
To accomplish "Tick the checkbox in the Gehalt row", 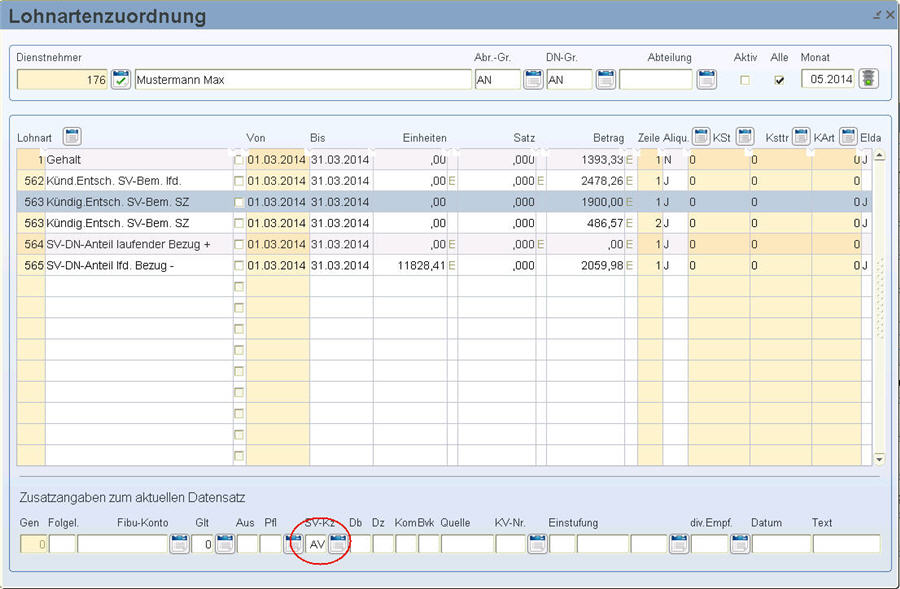I will 239,160.
